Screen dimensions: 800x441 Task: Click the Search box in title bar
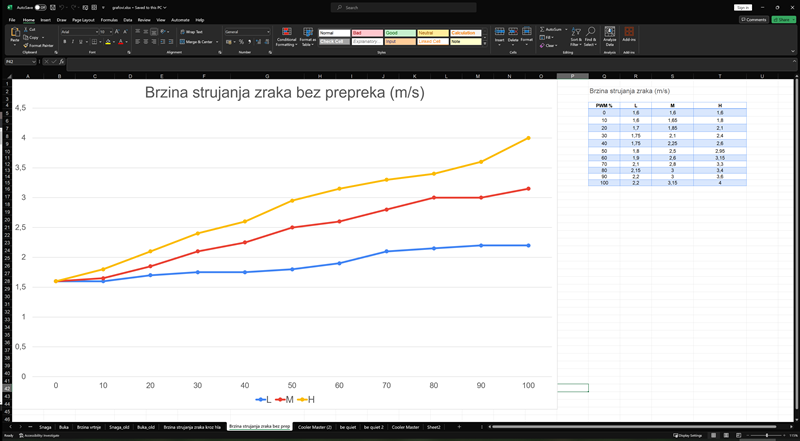click(x=400, y=7)
